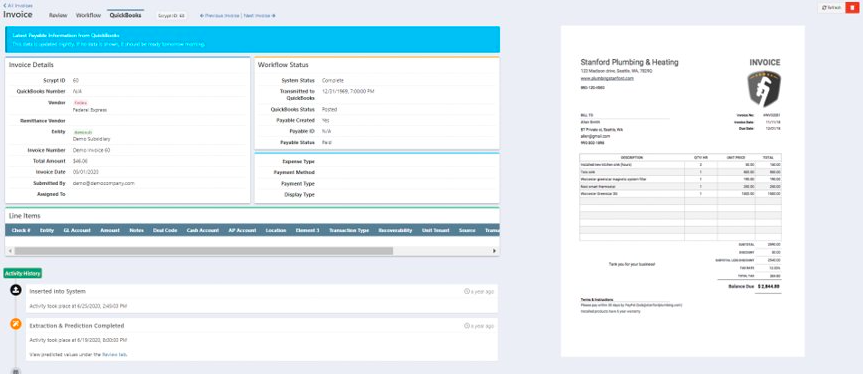Click the Payable Status value Paid

click(327, 142)
